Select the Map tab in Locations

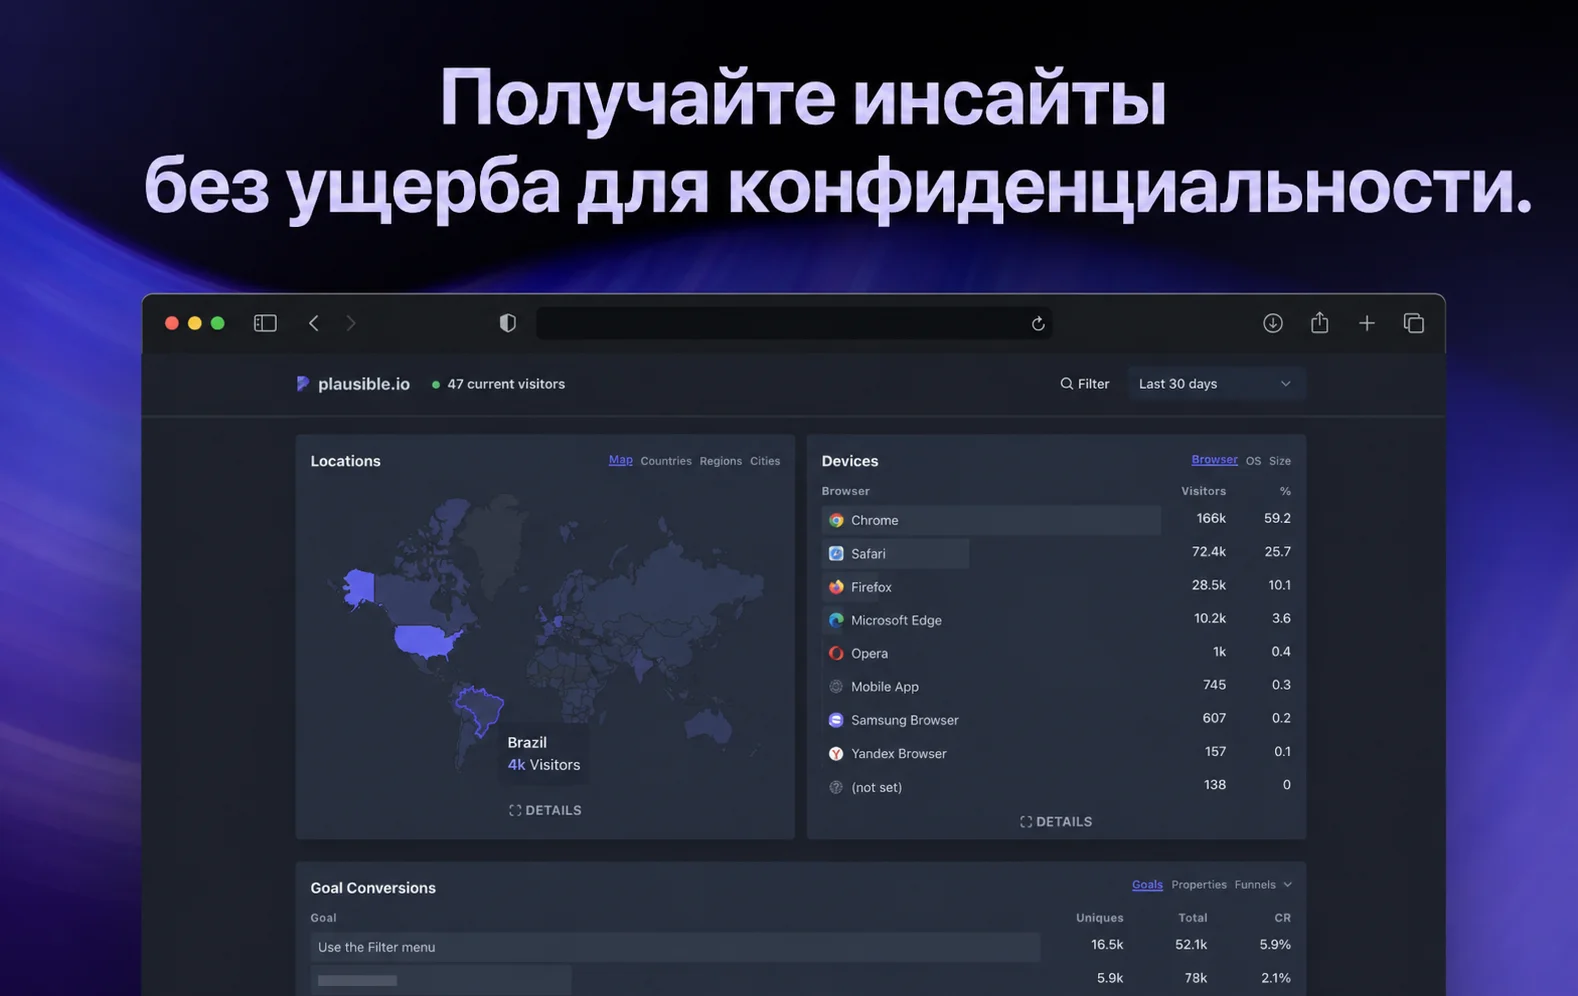pos(621,460)
